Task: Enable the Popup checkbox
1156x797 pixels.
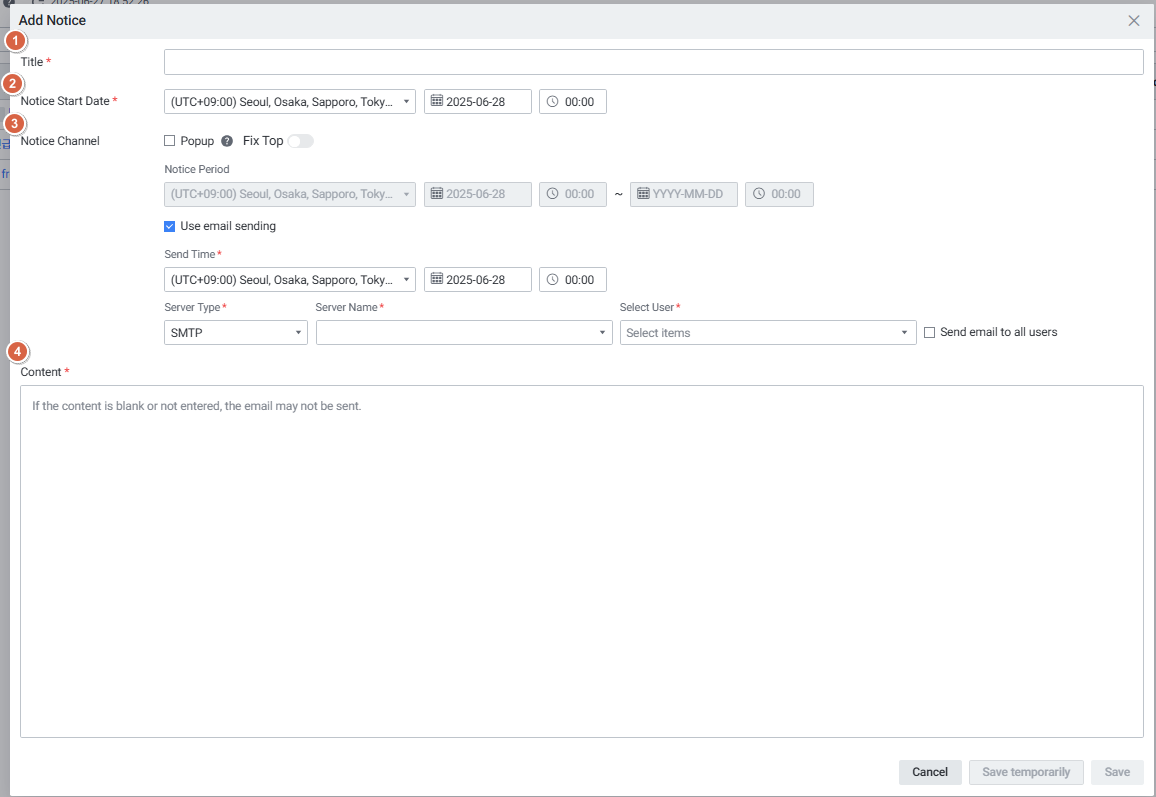Action: click(170, 141)
